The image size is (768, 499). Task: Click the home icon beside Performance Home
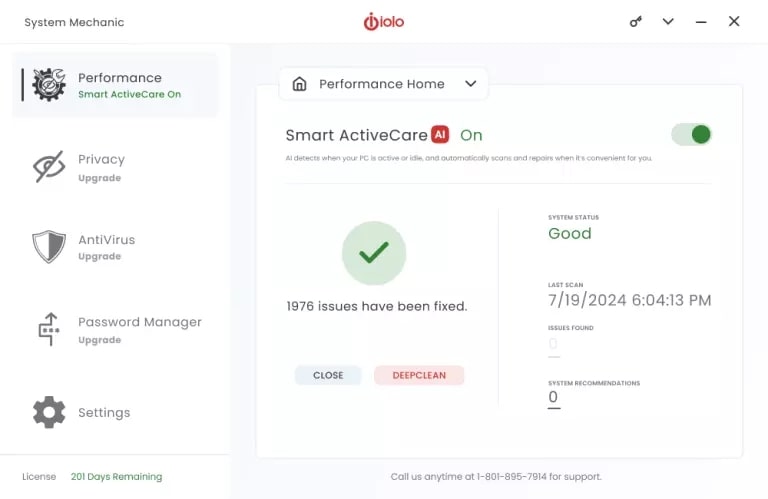coord(299,84)
